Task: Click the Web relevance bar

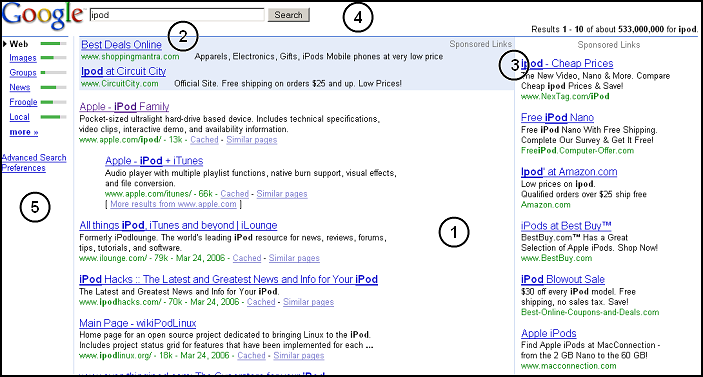Action: point(53,43)
